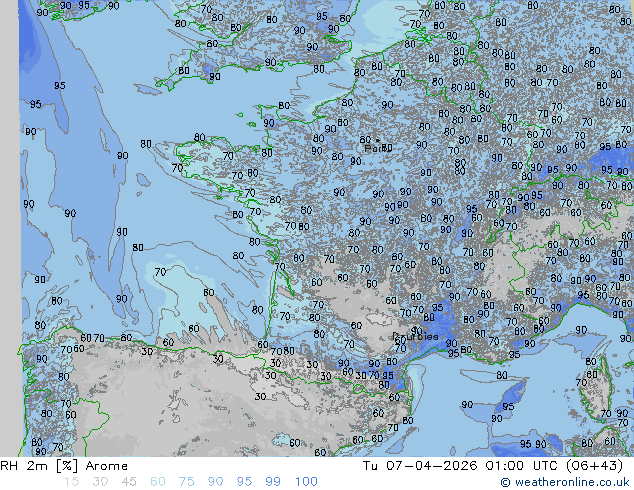This screenshot has width=634, height=490.
Task: Select the 30 legend value
Action: tap(101, 482)
